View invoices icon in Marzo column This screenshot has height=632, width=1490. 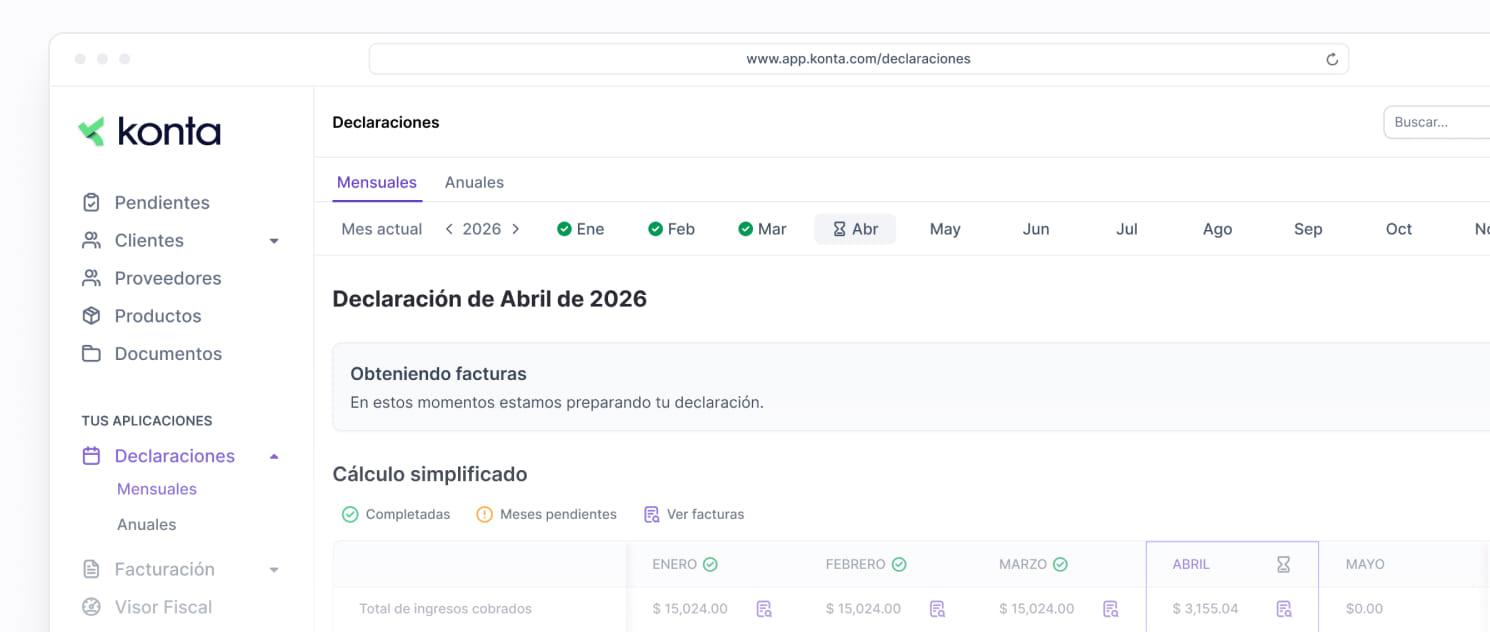tap(1110, 609)
